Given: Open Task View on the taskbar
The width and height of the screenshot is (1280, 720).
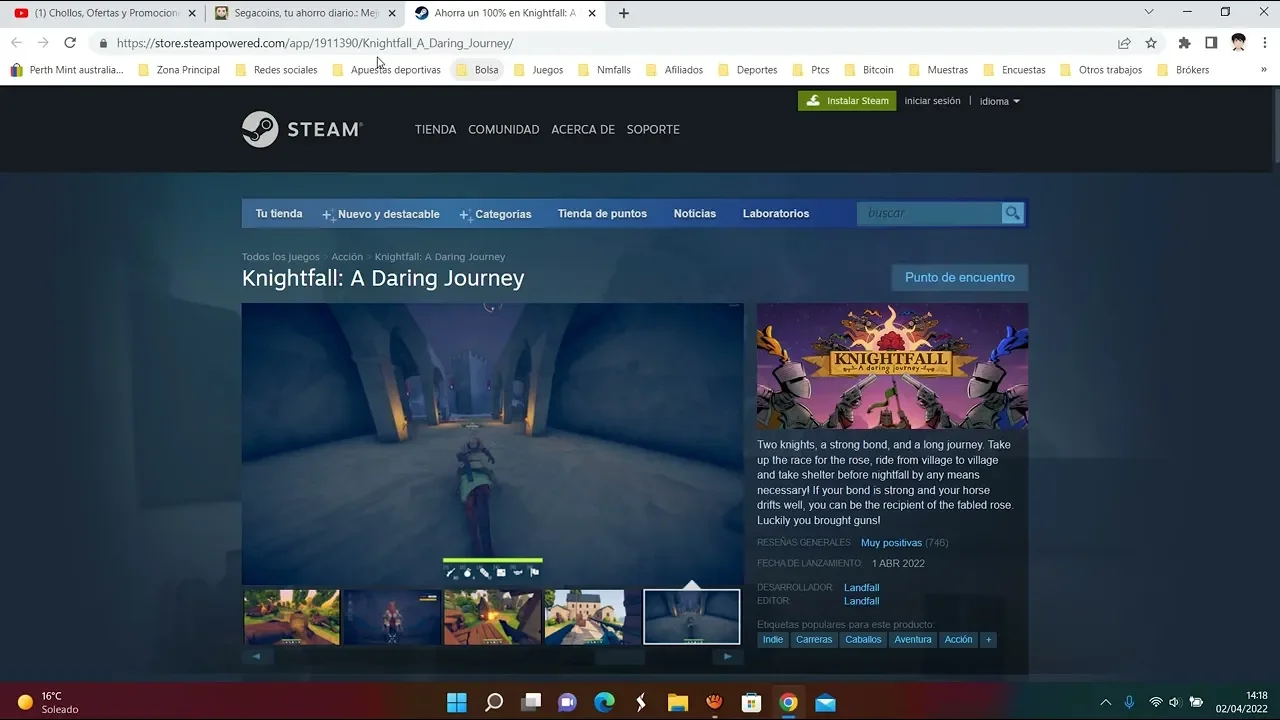Looking at the screenshot, I should pyautogui.click(x=531, y=702).
